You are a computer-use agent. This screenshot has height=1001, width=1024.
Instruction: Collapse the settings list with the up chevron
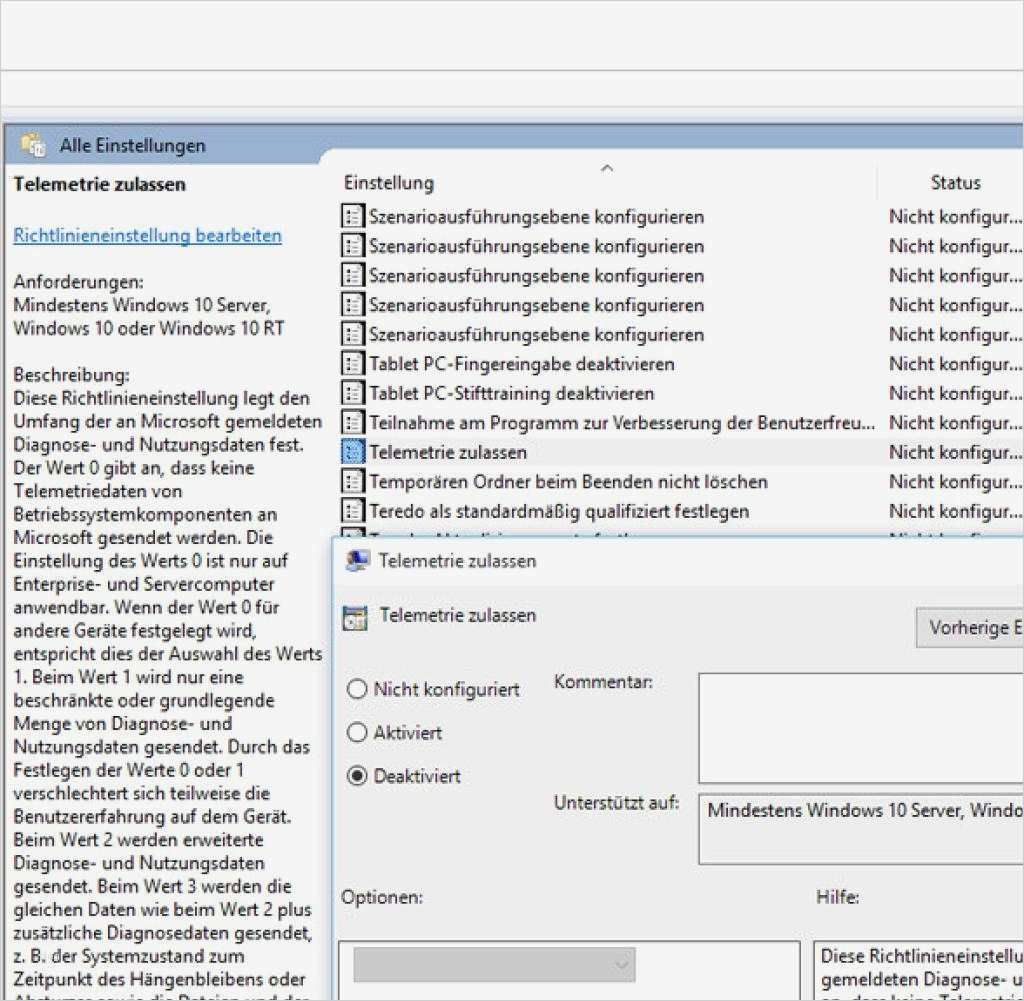point(607,168)
